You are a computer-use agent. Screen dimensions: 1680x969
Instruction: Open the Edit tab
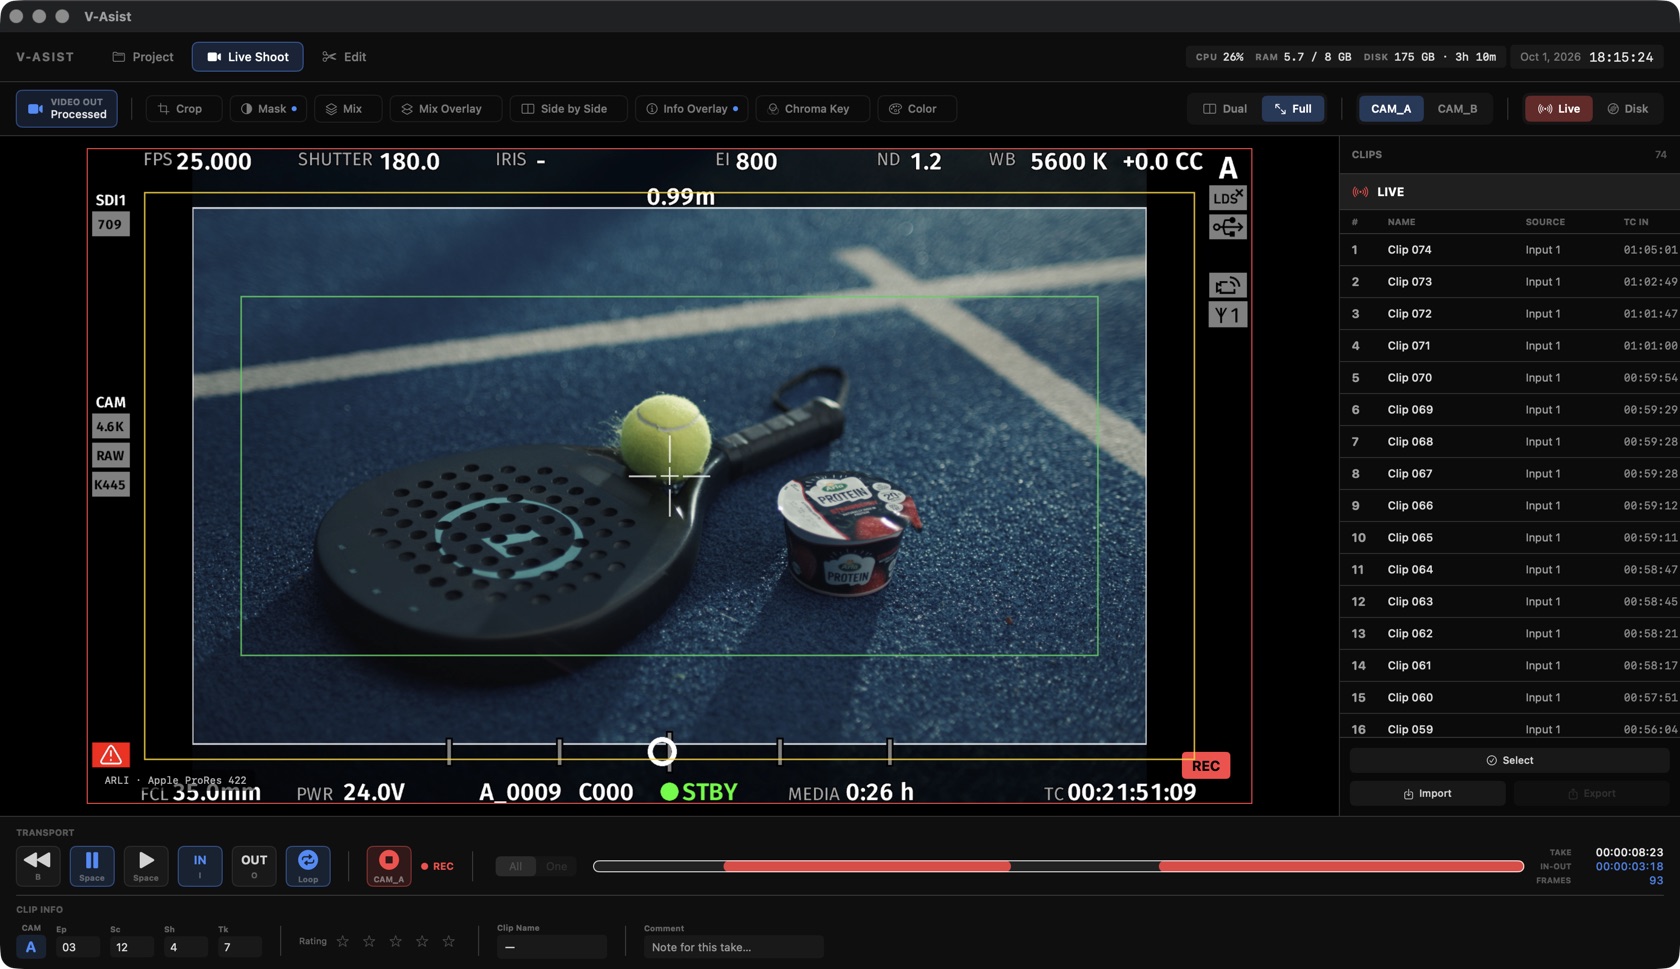[x=344, y=57]
